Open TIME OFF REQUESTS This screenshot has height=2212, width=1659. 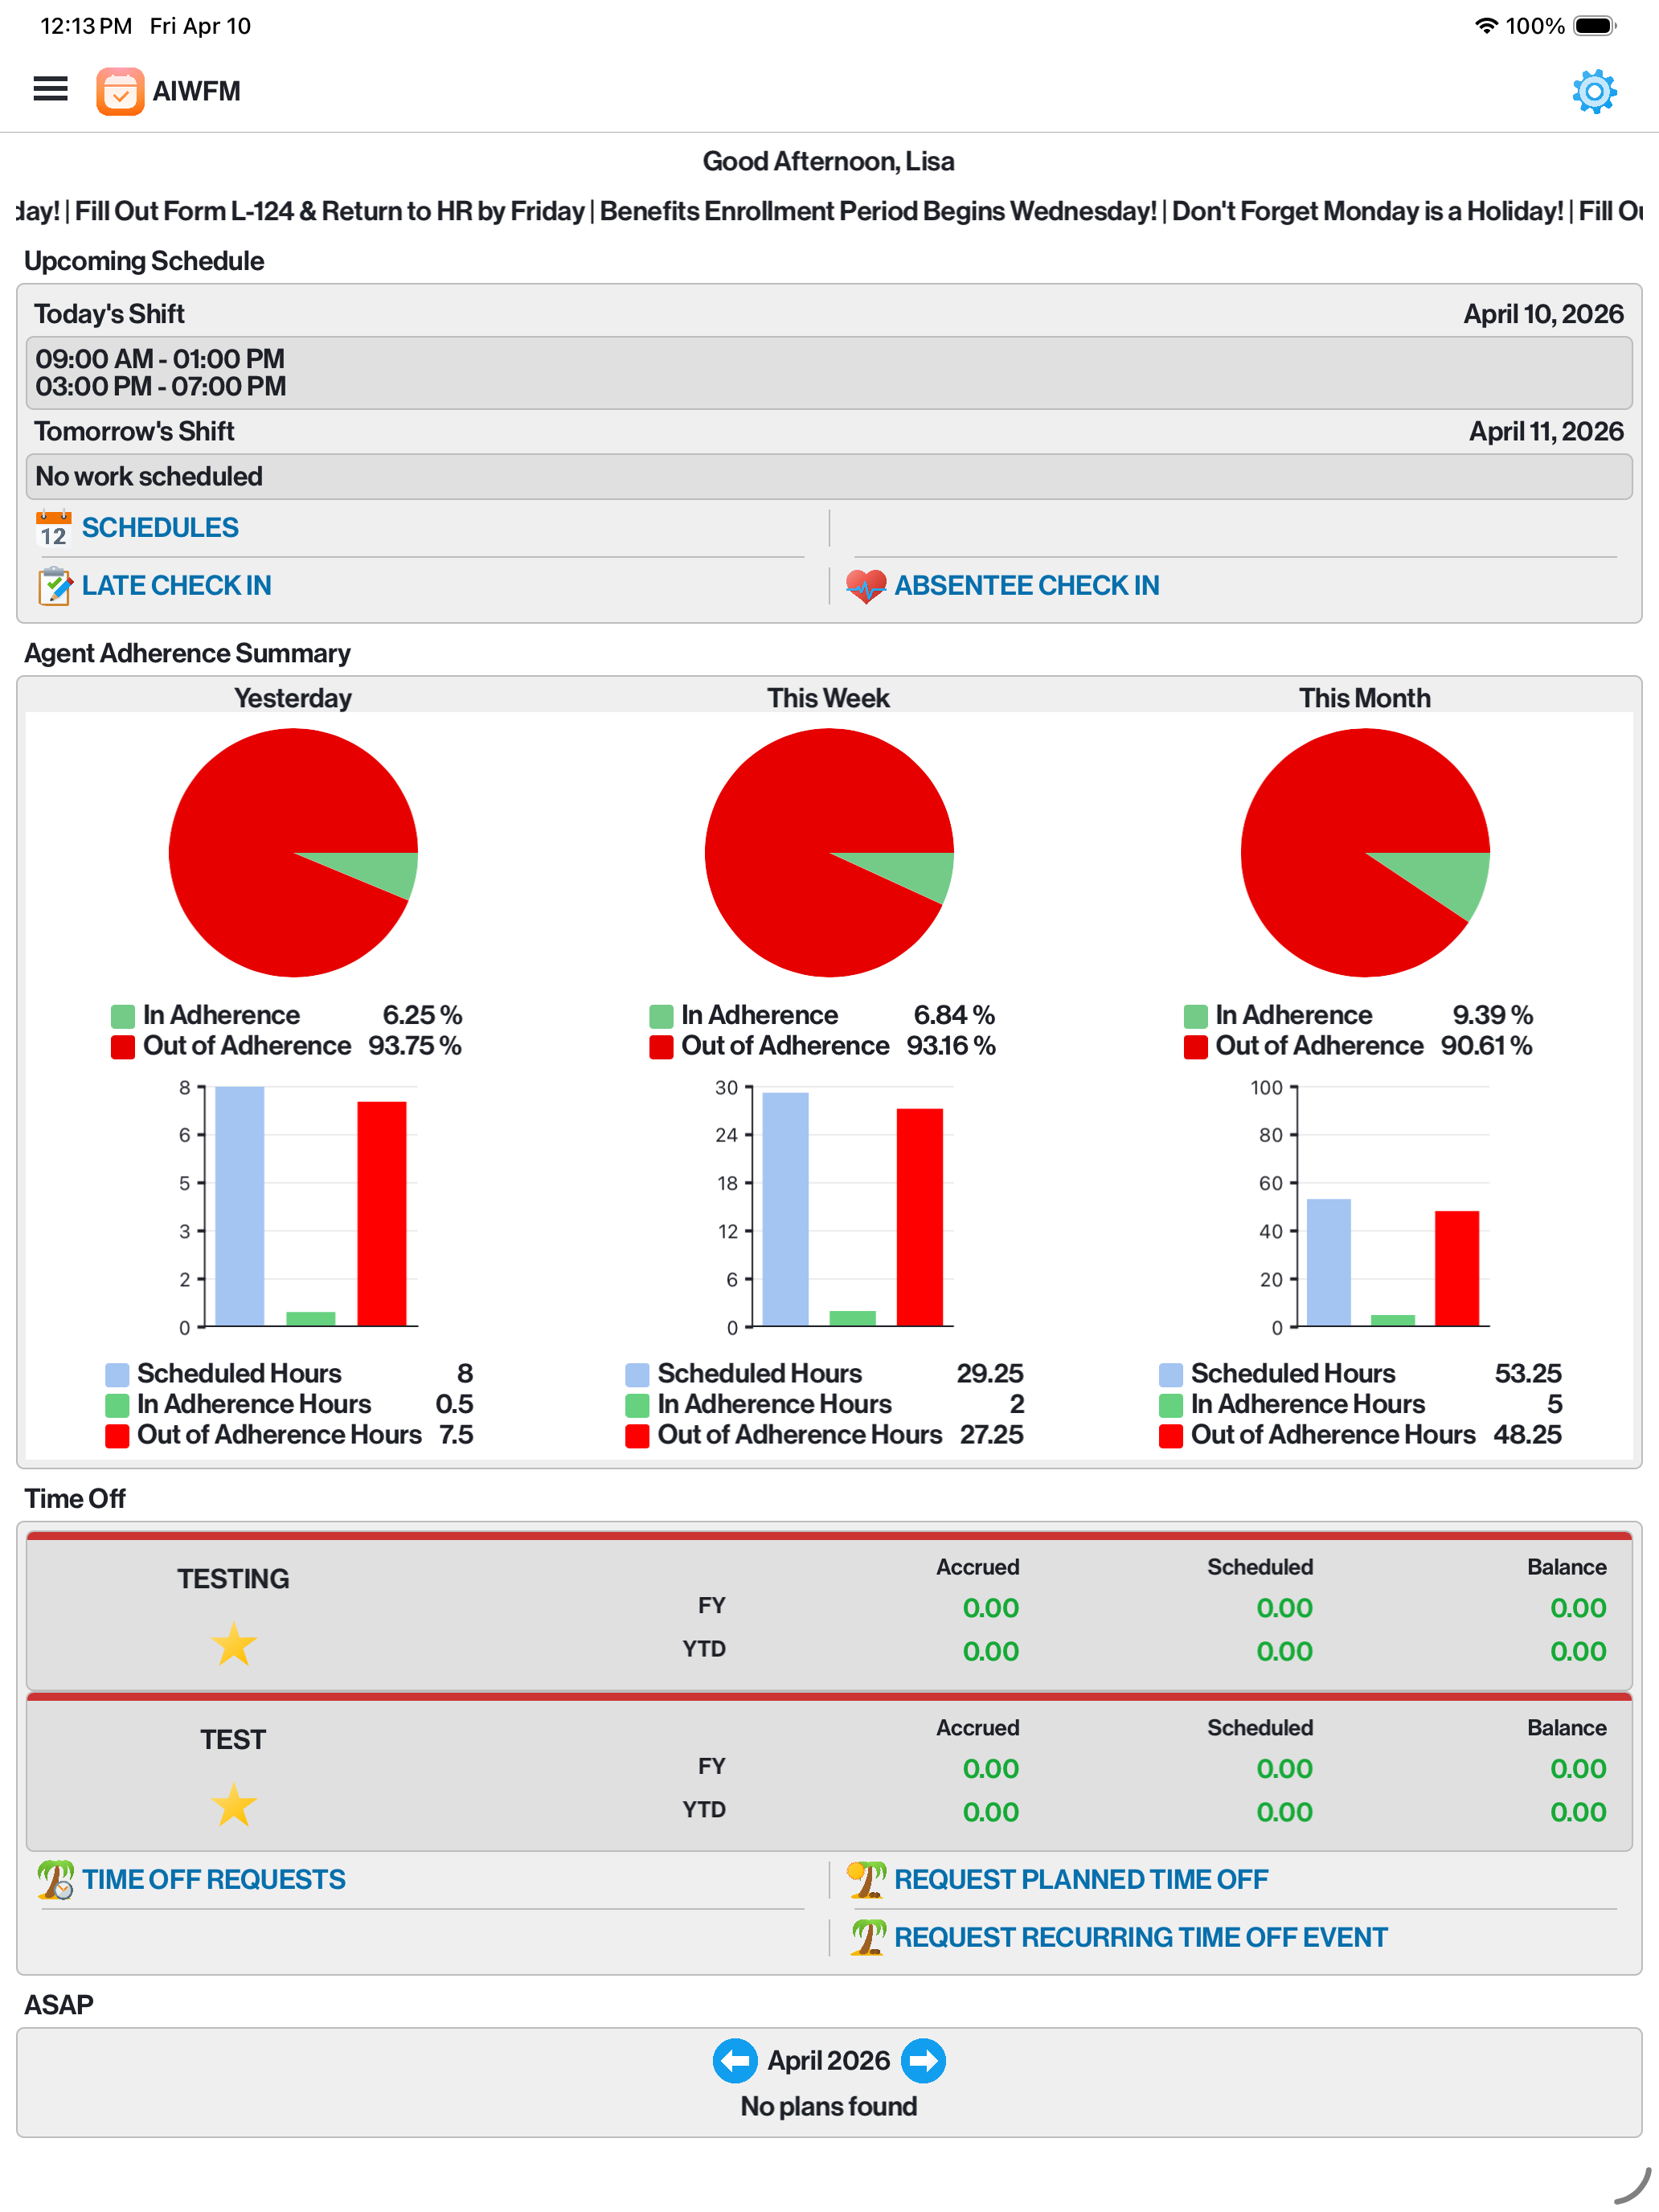214,1880
